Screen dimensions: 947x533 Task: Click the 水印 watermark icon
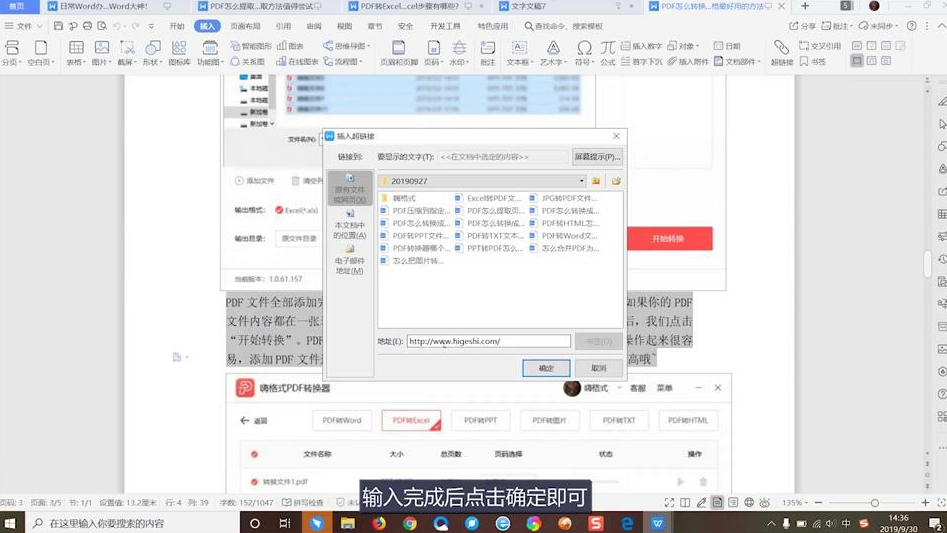pos(459,53)
